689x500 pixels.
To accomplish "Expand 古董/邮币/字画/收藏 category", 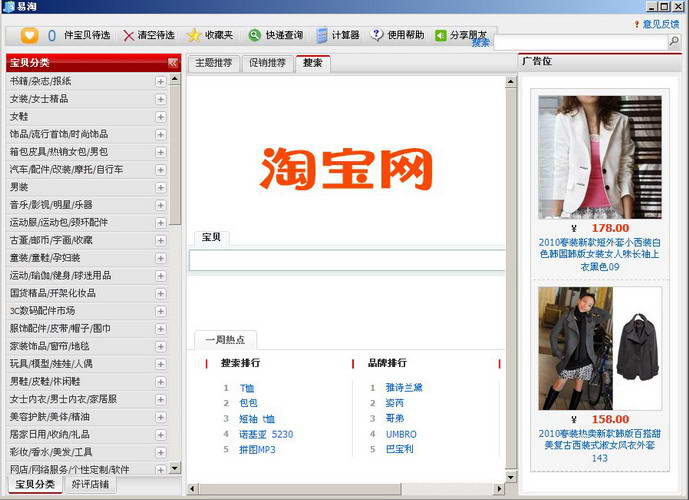I will [x=160, y=240].
